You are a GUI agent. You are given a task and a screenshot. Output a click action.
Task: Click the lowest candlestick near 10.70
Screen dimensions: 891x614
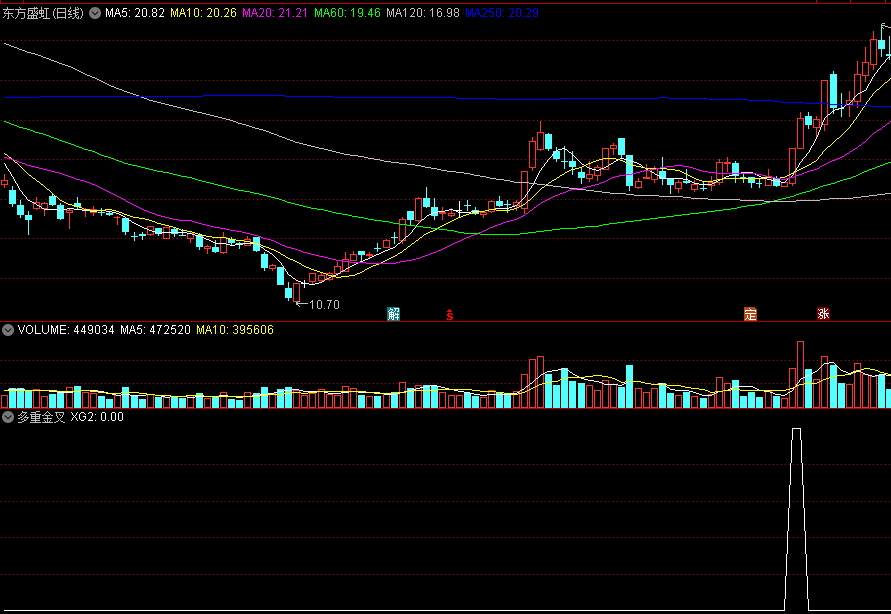click(x=296, y=293)
